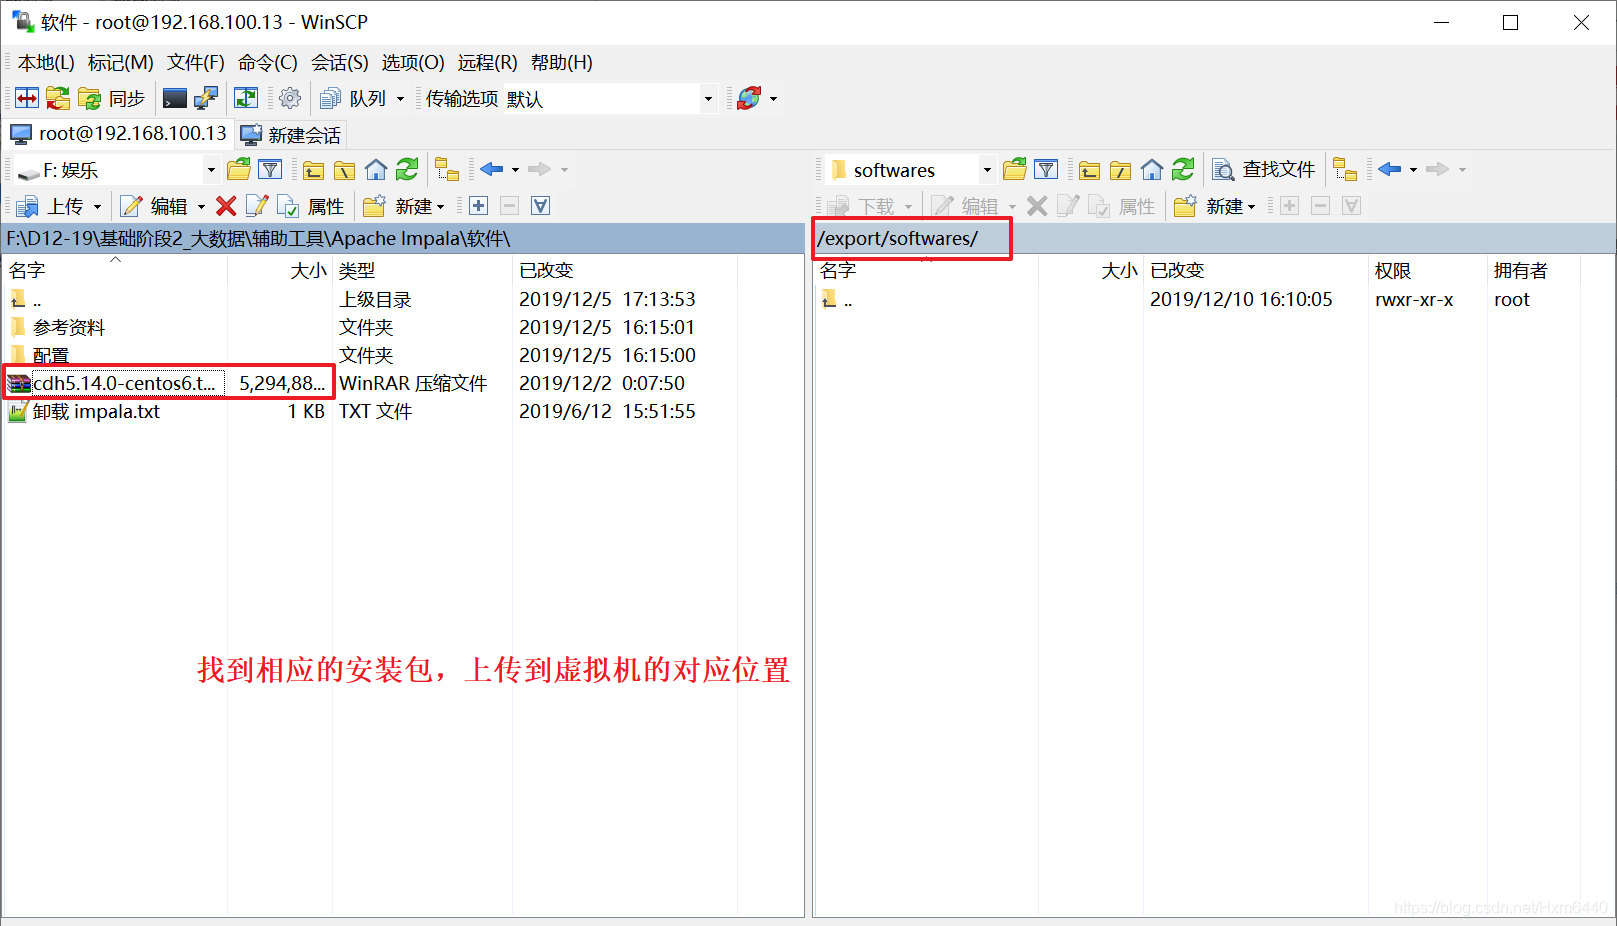
Task: Select the 参考资料 folder row
Action: point(68,327)
